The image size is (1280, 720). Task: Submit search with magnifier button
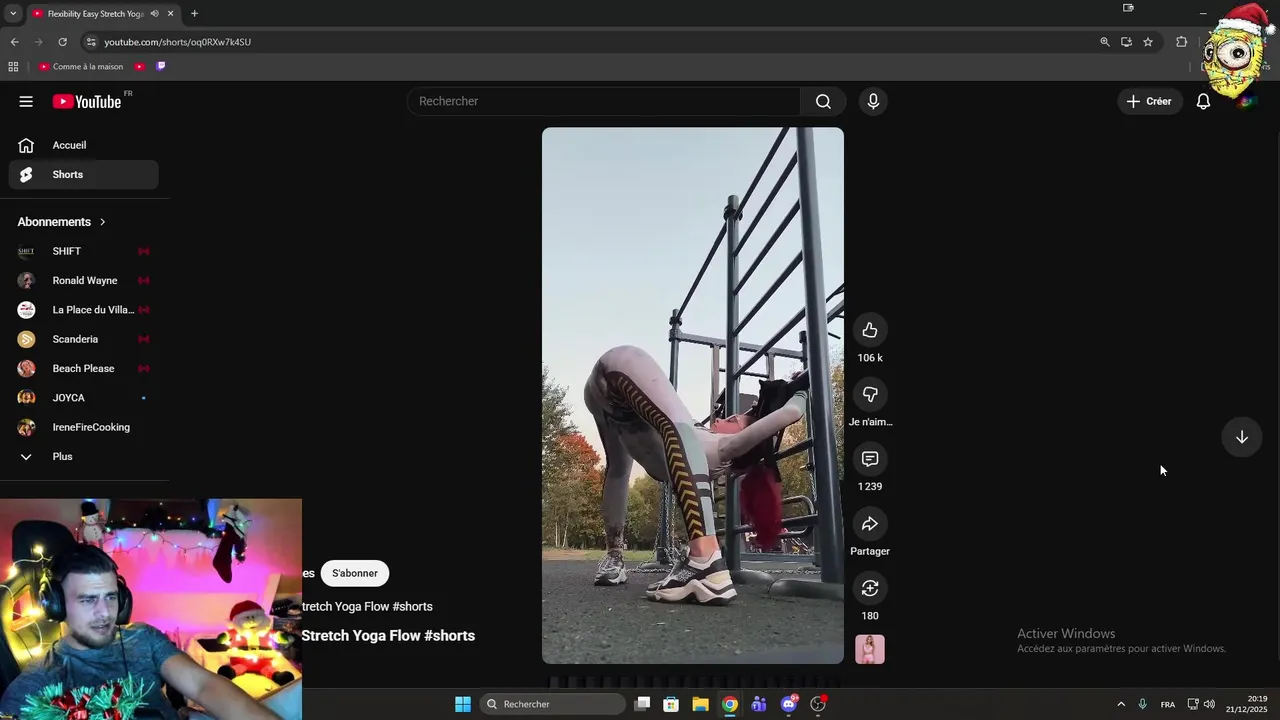(823, 101)
